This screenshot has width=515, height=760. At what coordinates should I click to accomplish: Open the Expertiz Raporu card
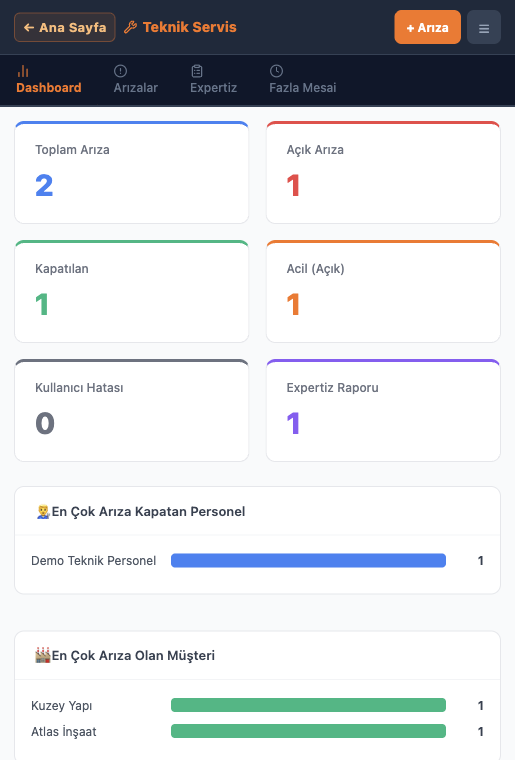[383, 411]
